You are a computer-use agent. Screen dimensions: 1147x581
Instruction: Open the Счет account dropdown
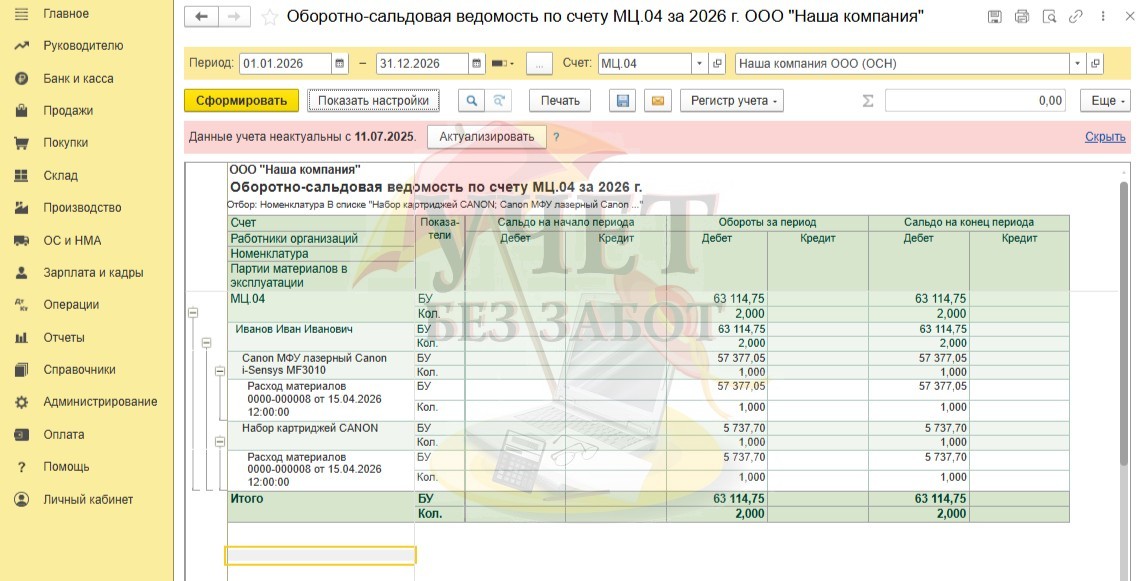[x=699, y=63]
